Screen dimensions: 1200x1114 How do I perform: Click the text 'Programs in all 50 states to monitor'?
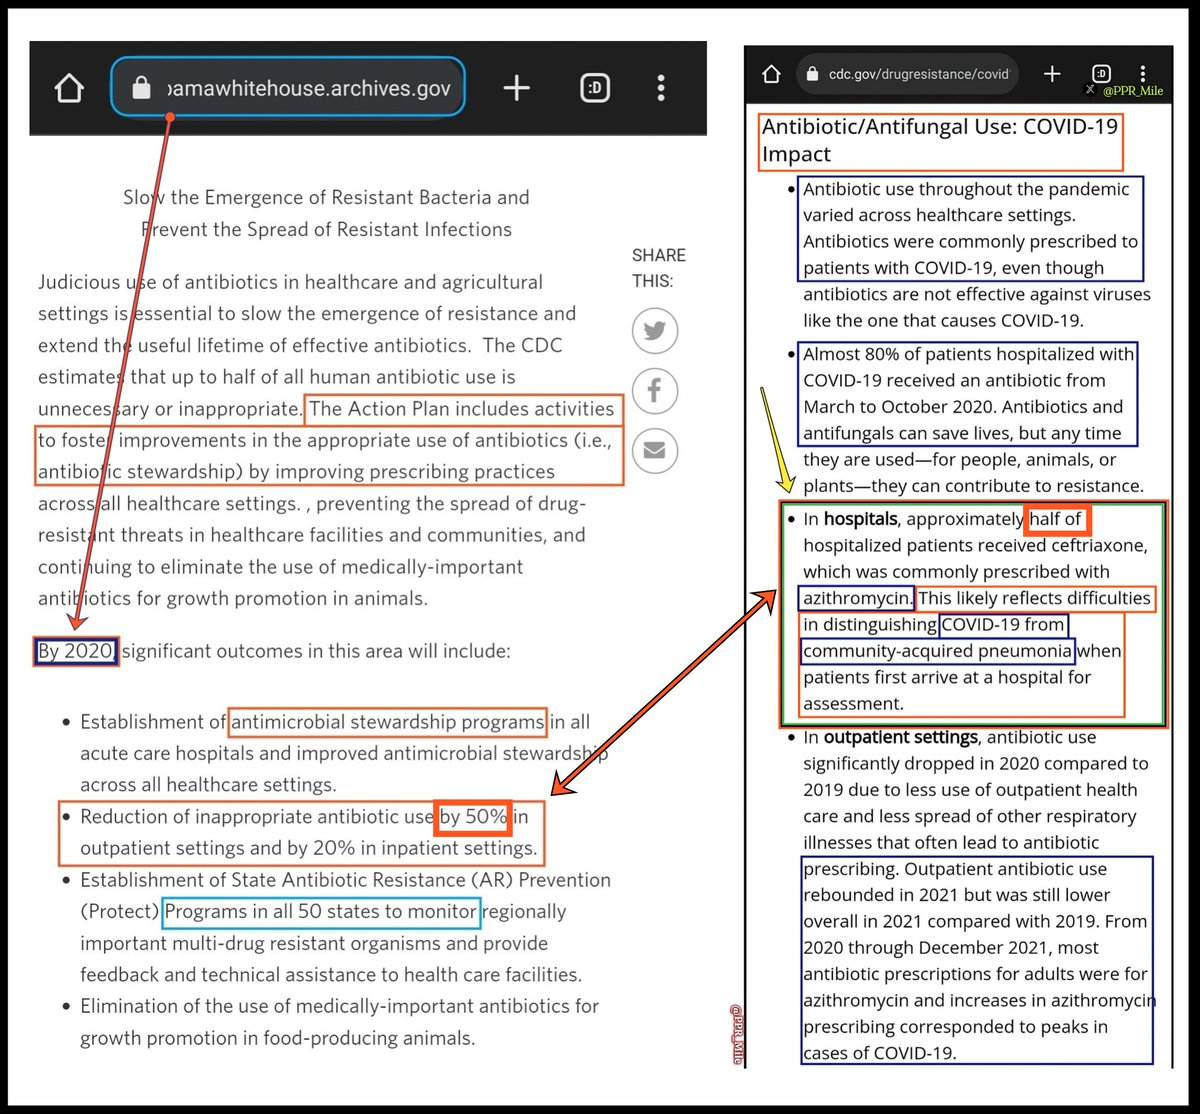click(321, 911)
